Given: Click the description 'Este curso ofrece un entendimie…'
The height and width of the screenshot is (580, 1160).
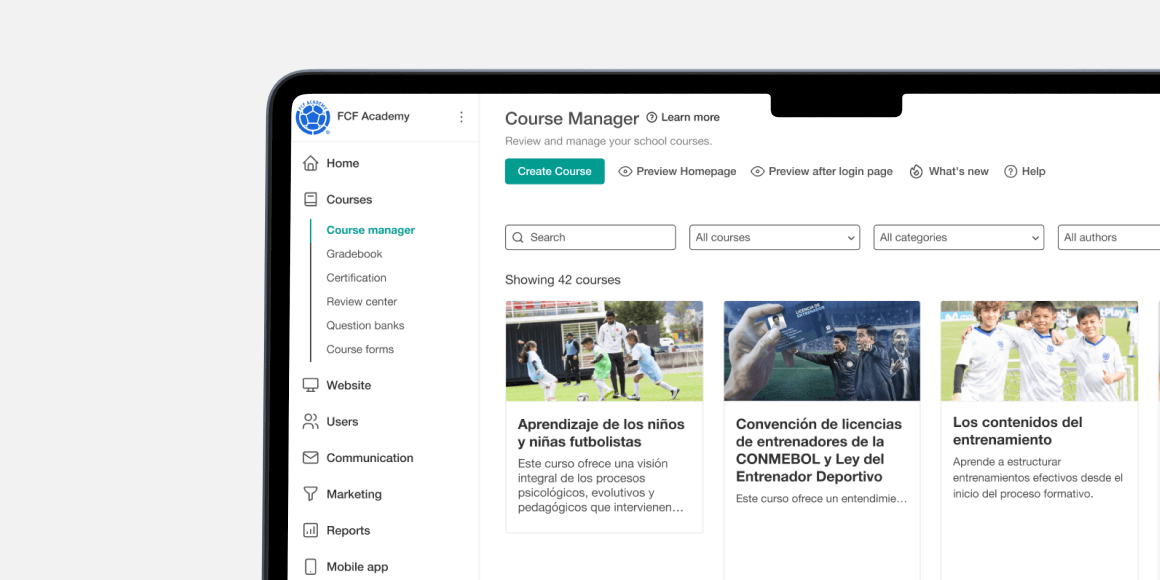Looking at the screenshot, I should click(x=821, y=499).
